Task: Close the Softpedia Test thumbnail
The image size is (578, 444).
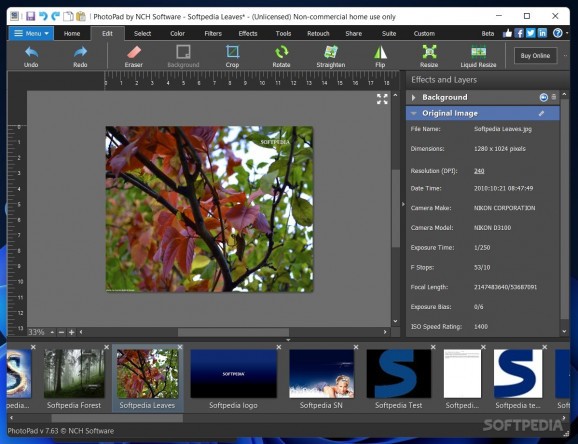Action: click(x=433, y=347)
